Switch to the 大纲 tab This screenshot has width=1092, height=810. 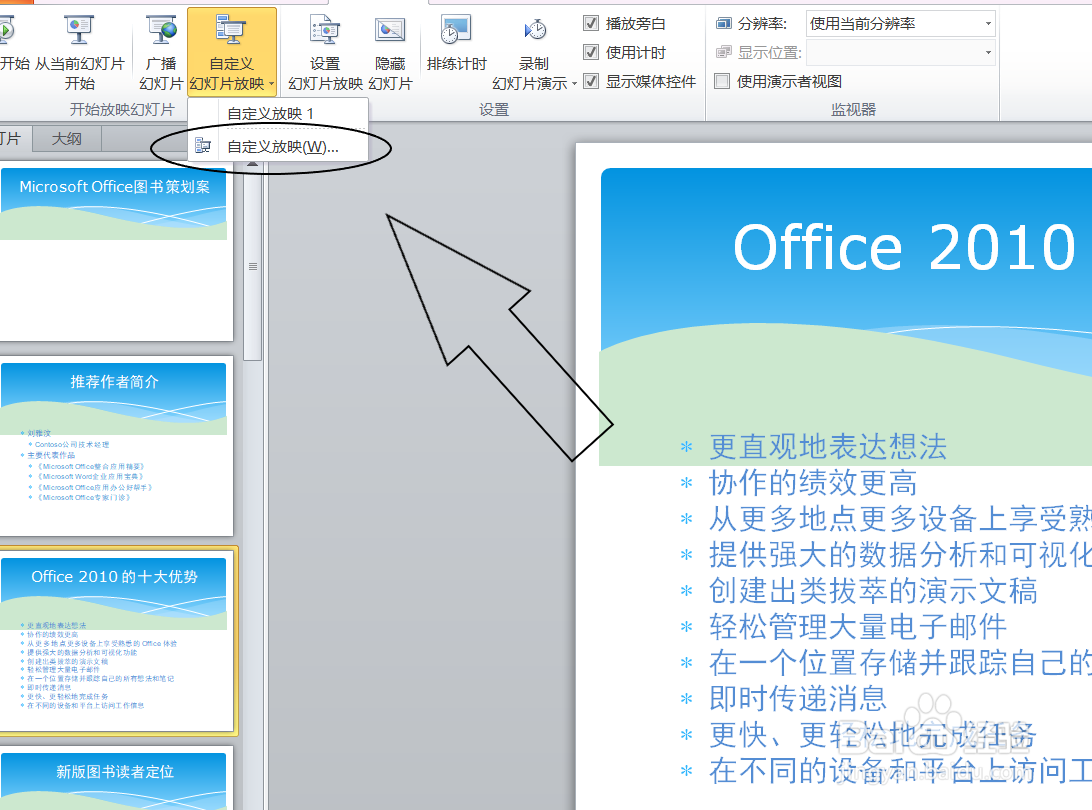tap(67, 139)
